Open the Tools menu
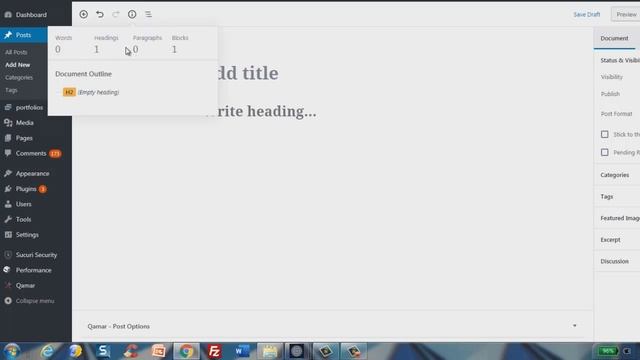Viewport: 640px width, 360px height. 23,220
